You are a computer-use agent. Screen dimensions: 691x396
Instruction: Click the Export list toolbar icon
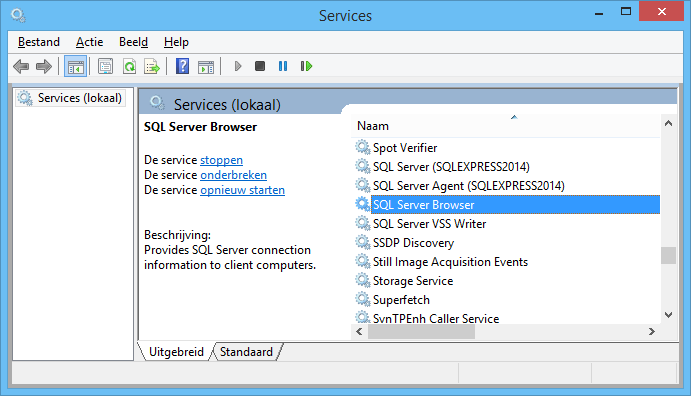pyautogui.click(x=152, y=67)
